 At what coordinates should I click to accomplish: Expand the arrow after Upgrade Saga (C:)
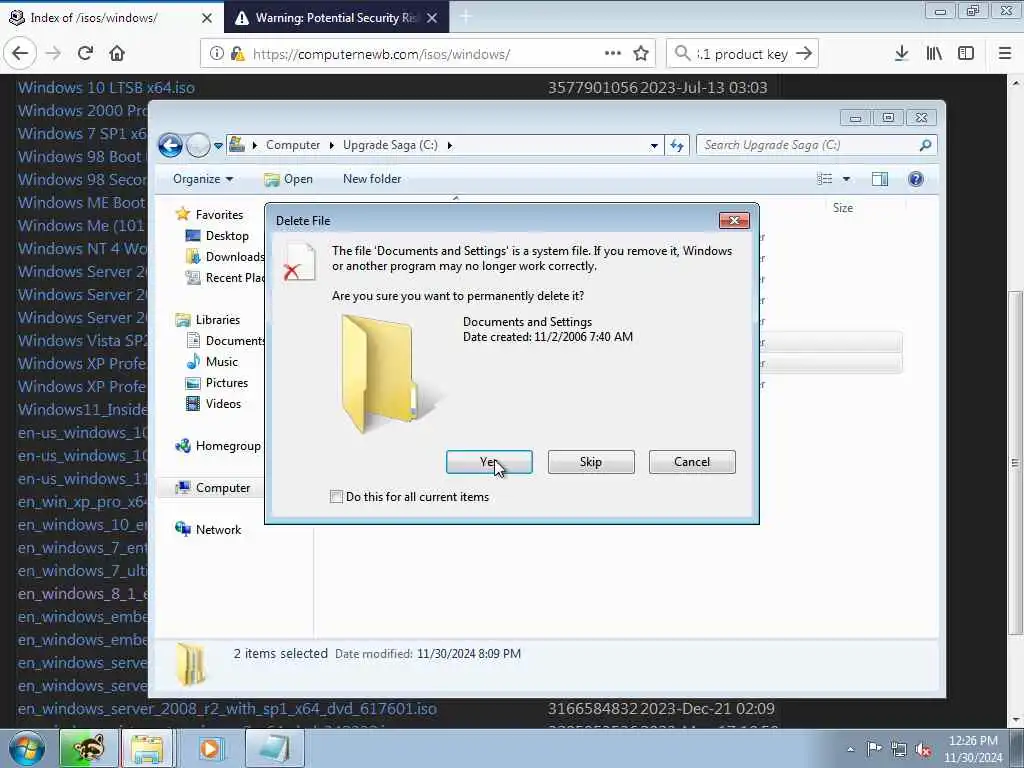pyautogui.click(x=449, y=145)
